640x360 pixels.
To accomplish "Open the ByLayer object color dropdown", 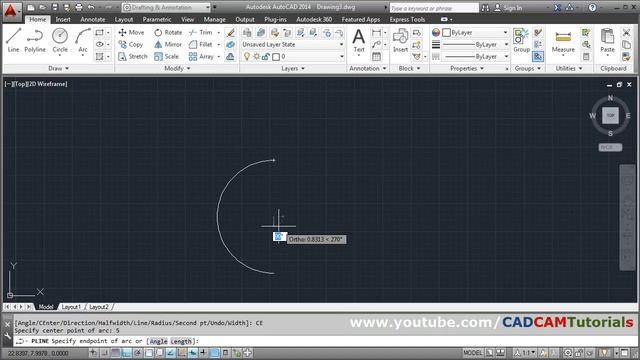I will click(476, 32).
